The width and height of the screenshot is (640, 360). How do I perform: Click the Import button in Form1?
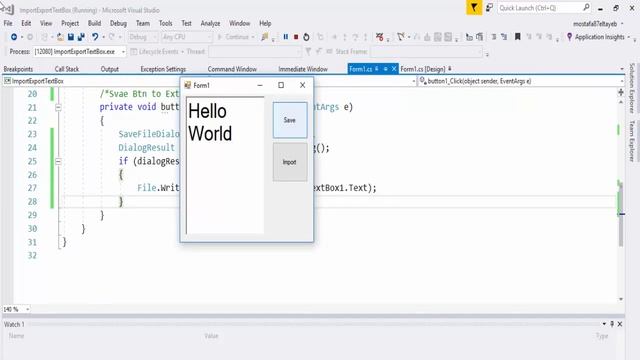coord(290,162)
